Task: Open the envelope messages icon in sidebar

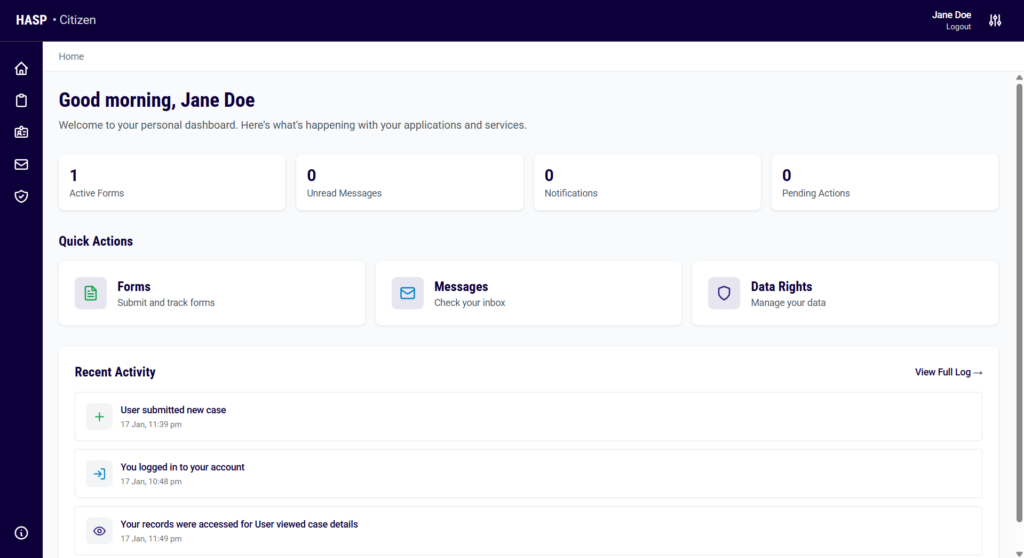Action: [x=21, y=165]
